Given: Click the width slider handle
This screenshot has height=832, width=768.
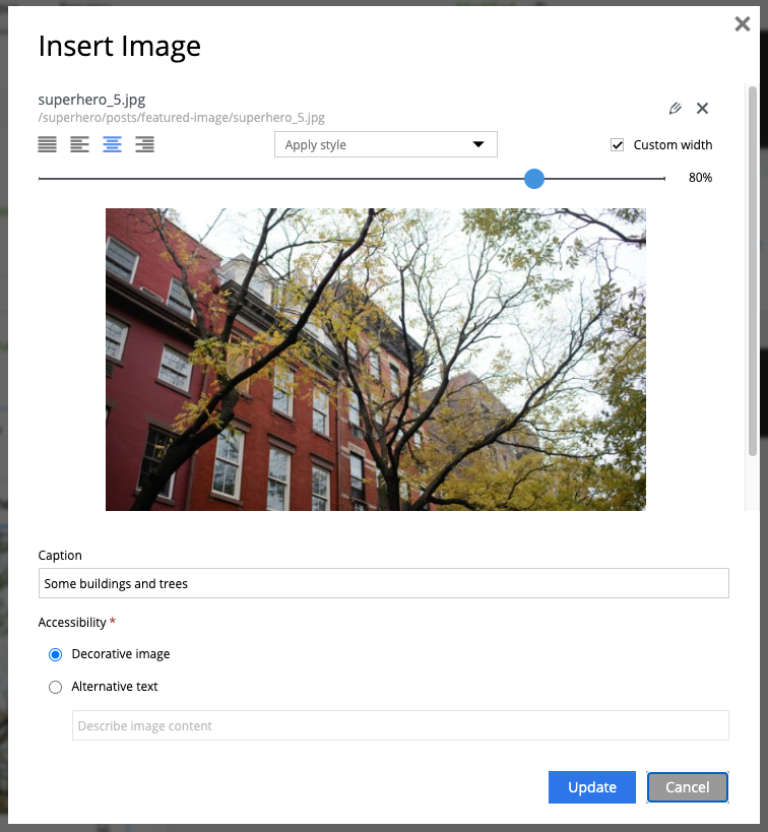Looking at the screenshot, I should click(534, 179).
